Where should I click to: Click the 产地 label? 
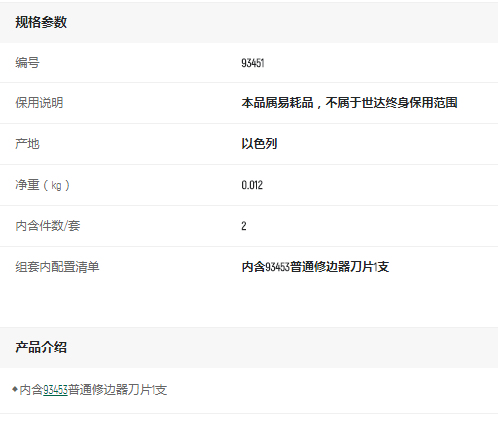[x=27, y=144]
